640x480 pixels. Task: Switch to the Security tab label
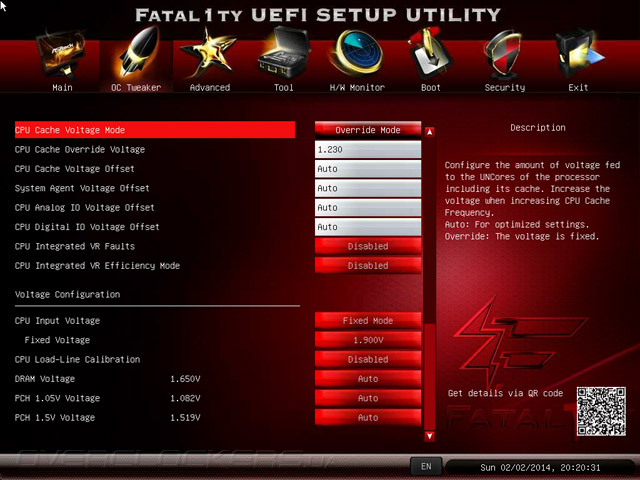pyautogui.click(x=505, y=88)
